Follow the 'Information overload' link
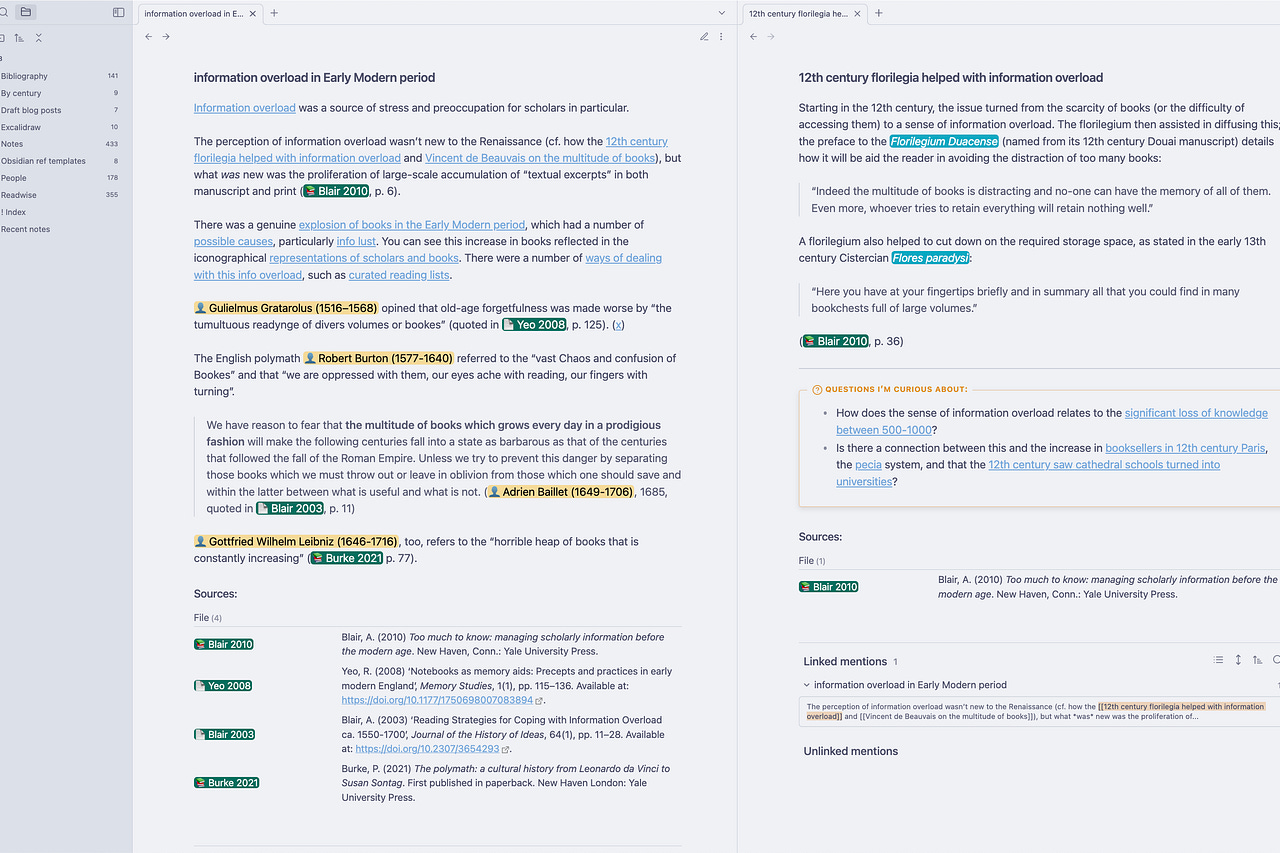Image resolution: width=1280 pixels, height=853 pixels. click(244, 108)
